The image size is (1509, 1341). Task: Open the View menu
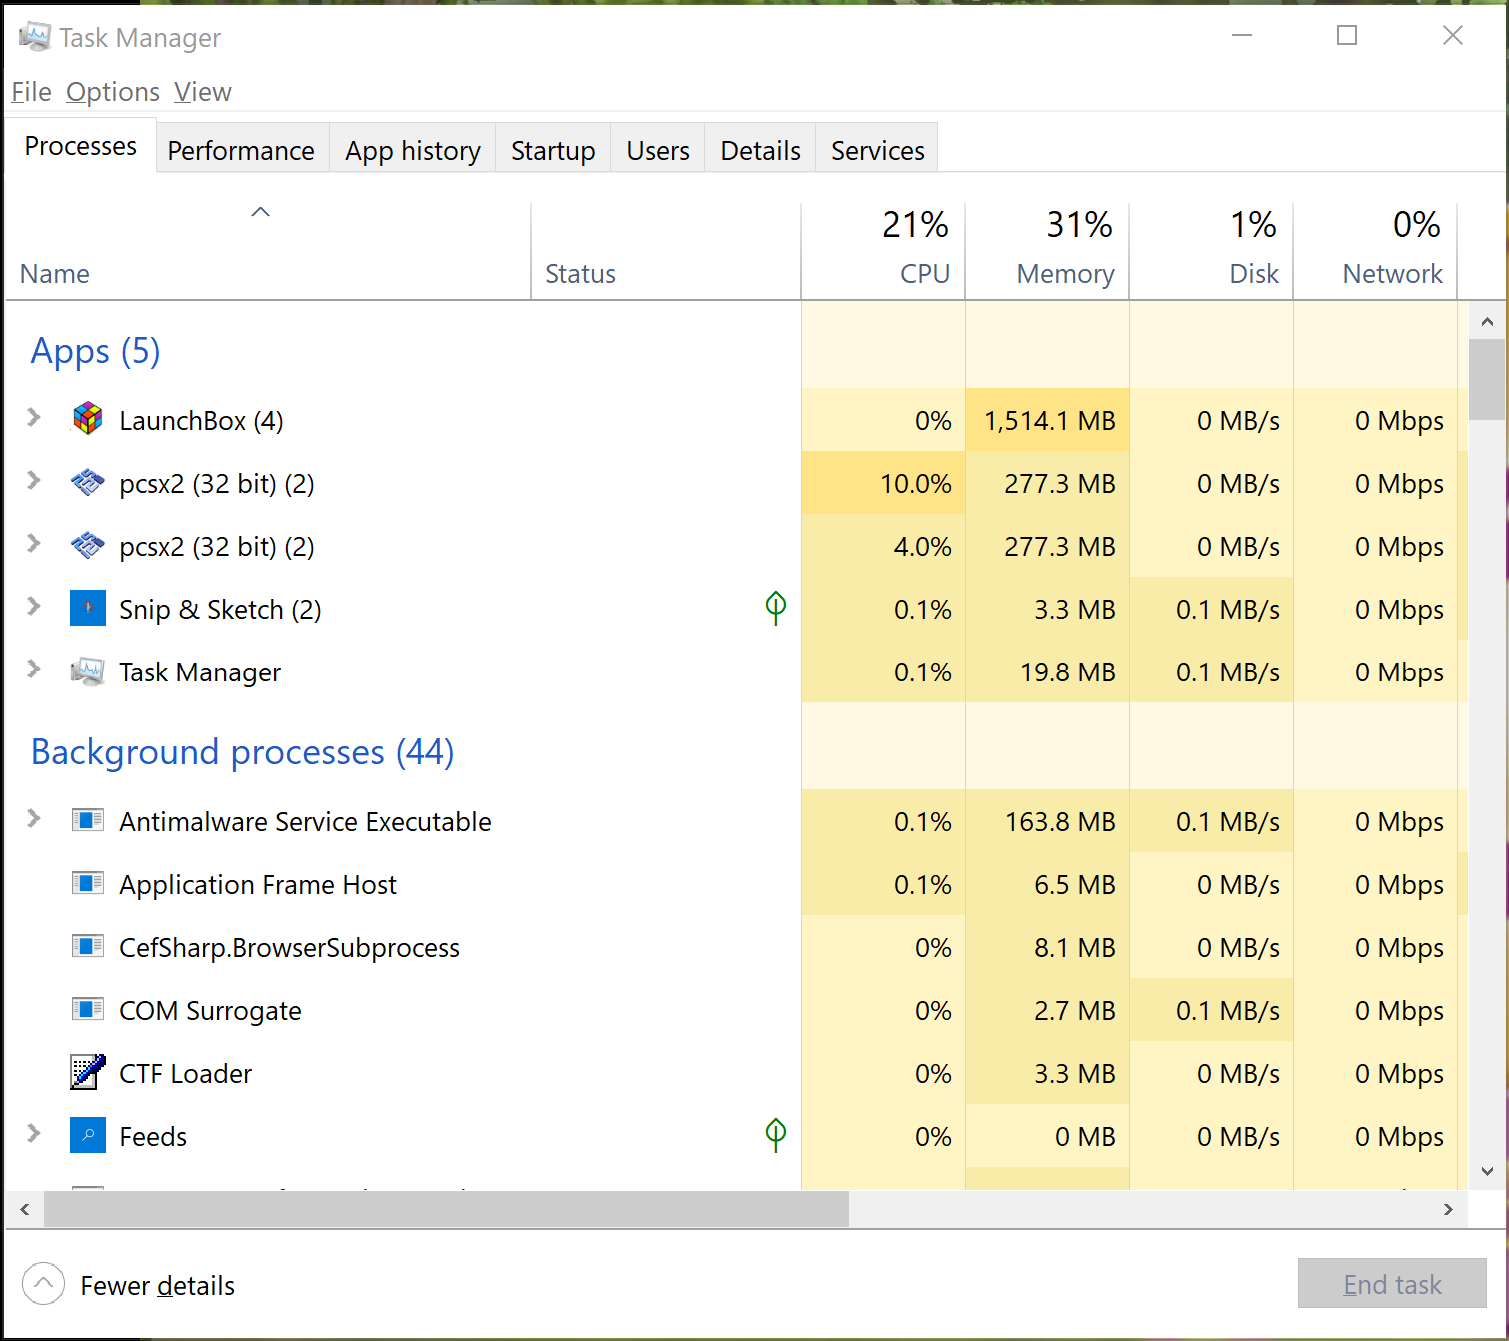(x=203, y=92)
